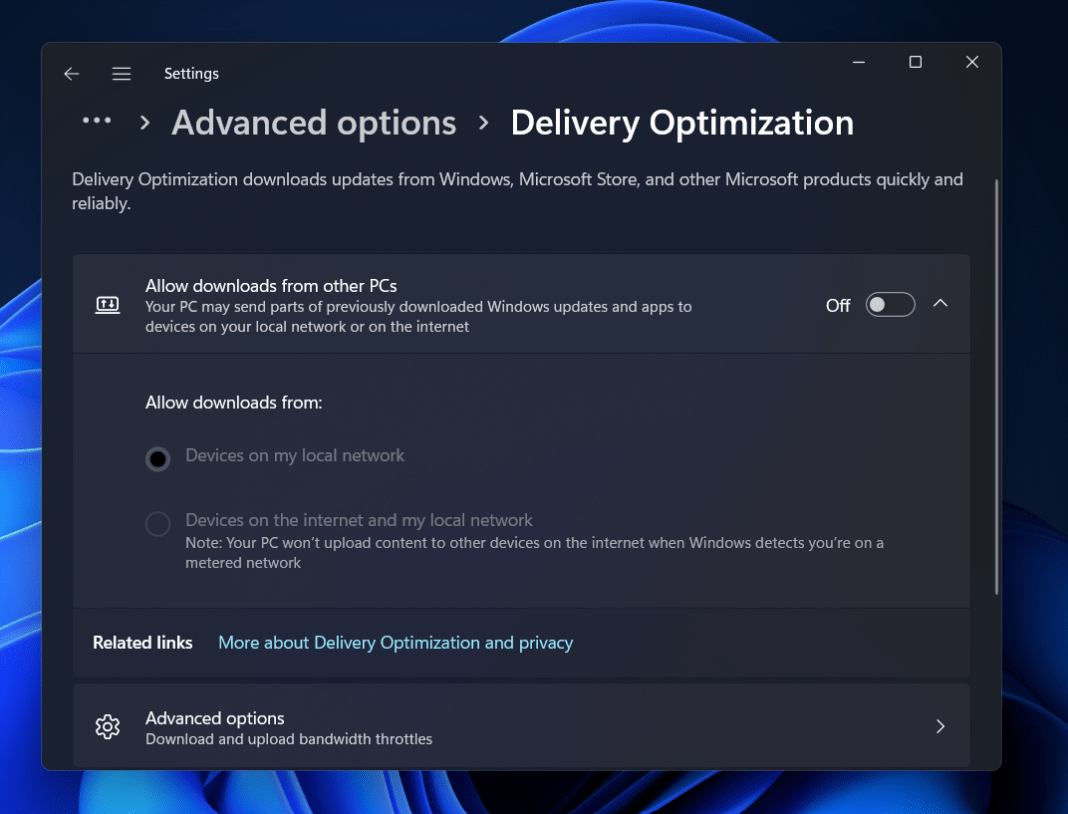This screenshot has height=814, width=1068.
Task: Click the download icon beside Allow downloads from other PCs
Action: 107,305
